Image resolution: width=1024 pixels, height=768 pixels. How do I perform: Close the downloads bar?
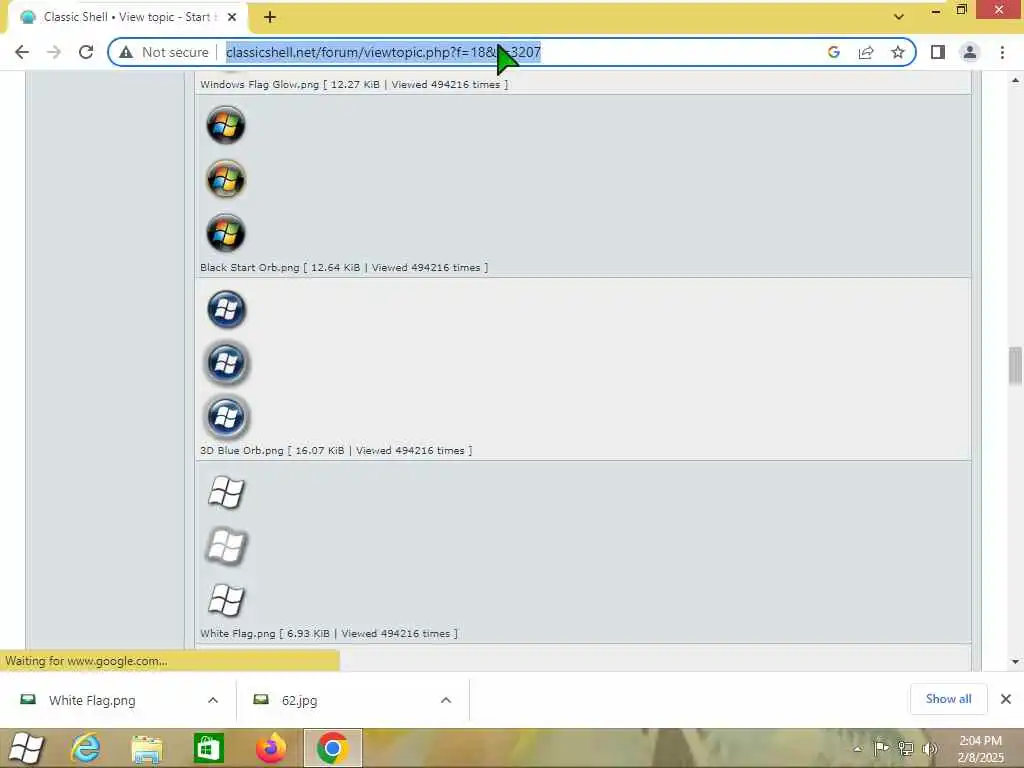click(1006, 699)
